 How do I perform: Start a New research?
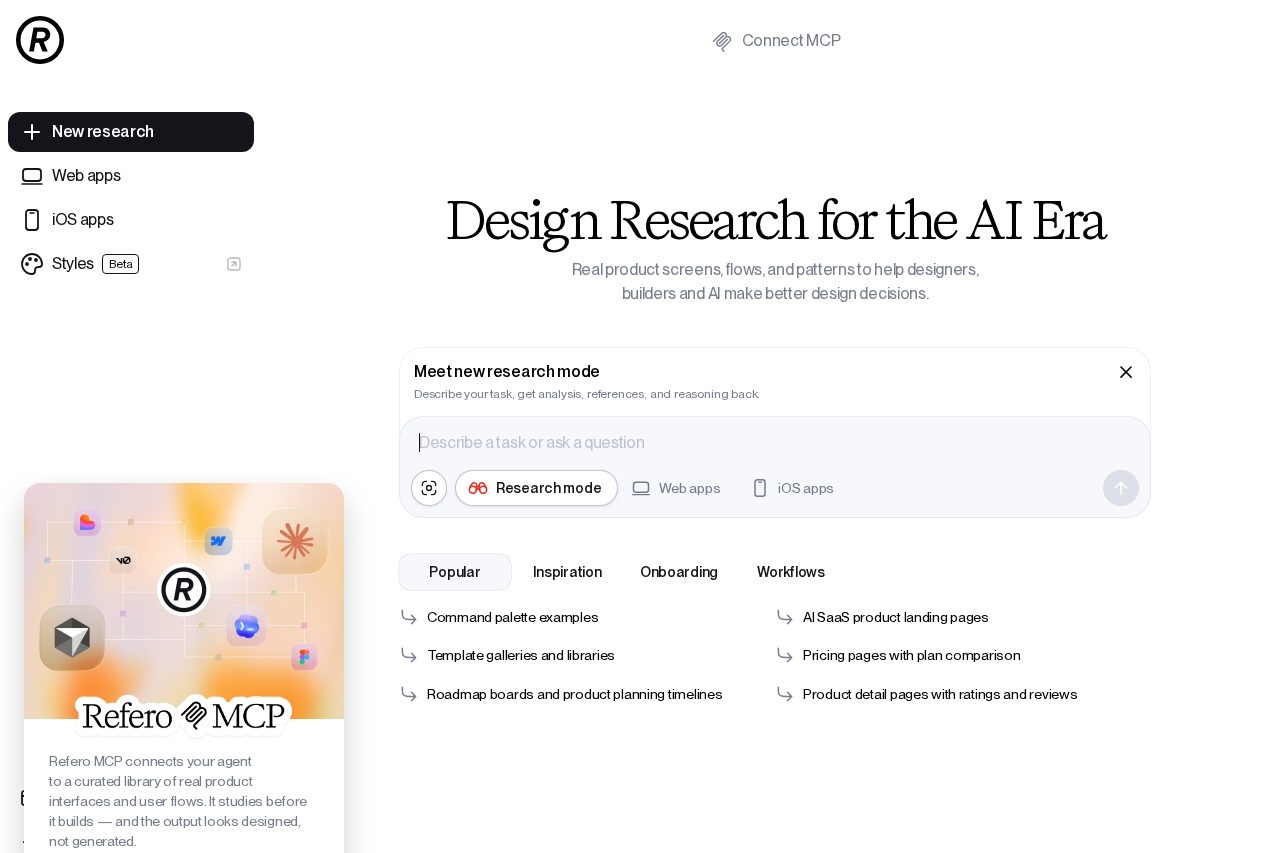(x=131, y=132)
